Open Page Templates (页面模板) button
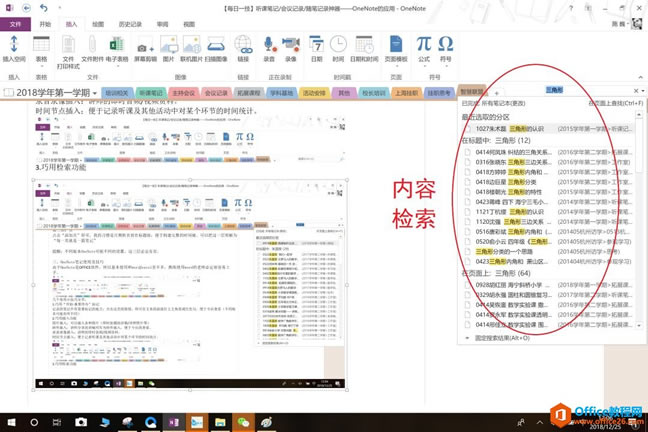Image resolution: width=648 pixels, height=432 pixels. click(x=396, y=49)
